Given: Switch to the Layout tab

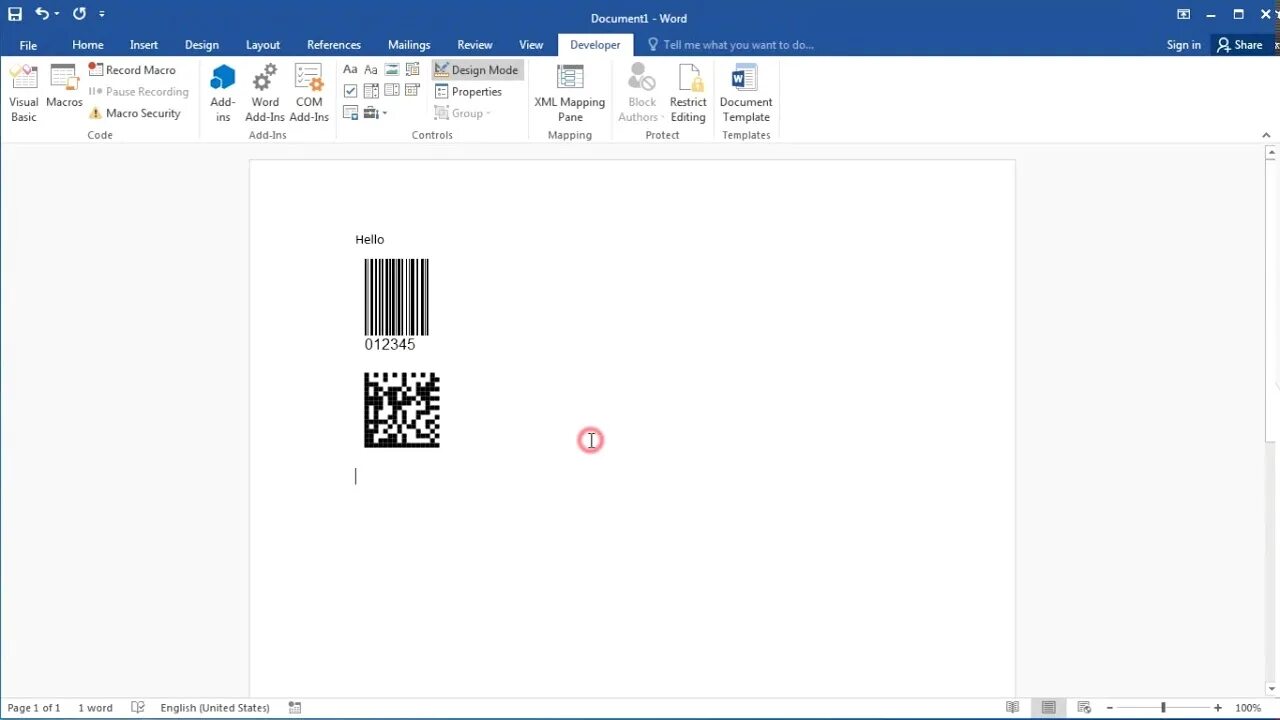Looking at the screenshot, I should click(263, 45).
